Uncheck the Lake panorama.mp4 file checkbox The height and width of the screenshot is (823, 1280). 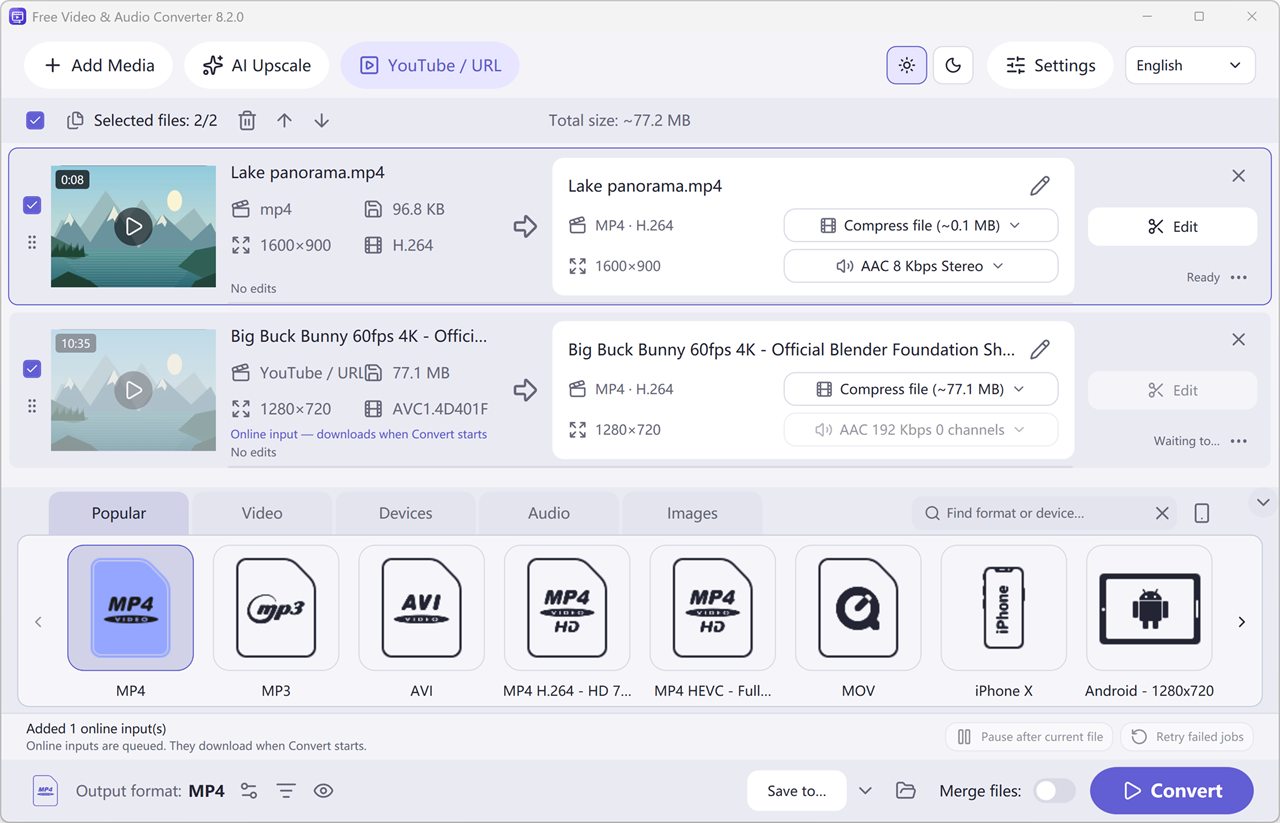pos(32,205)
